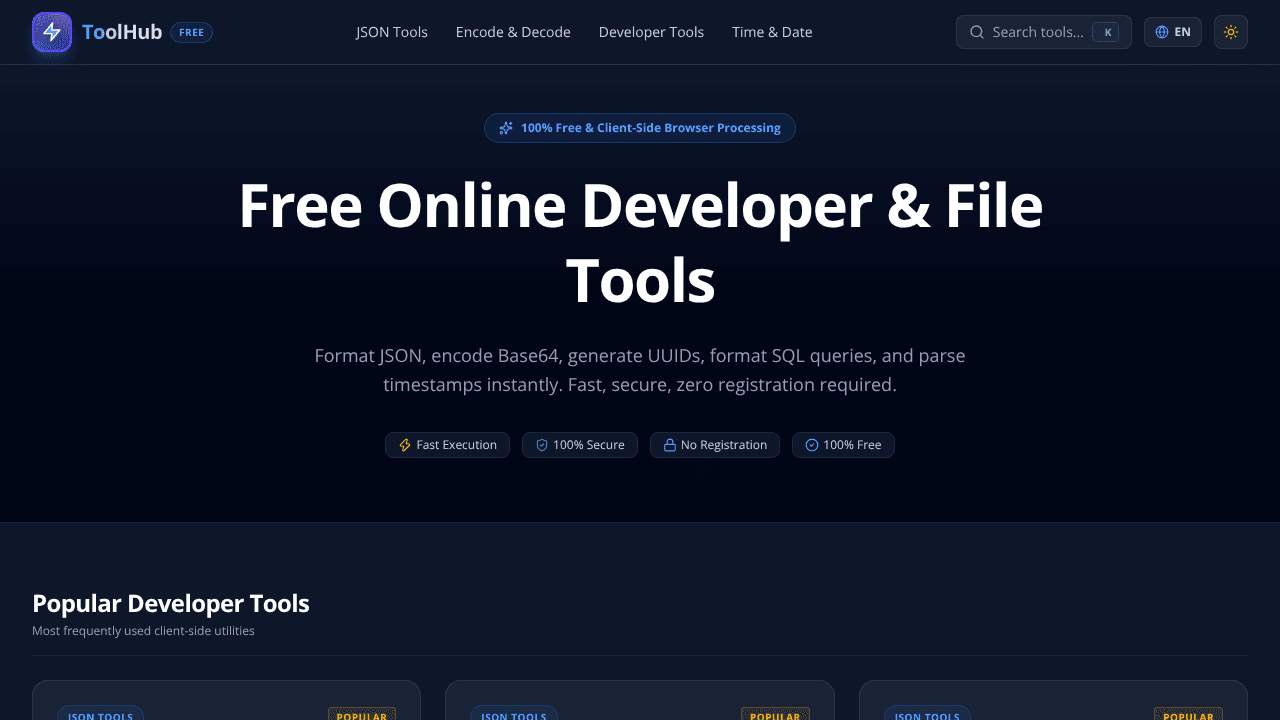Open the JSON Tools menu

[392, 32]
